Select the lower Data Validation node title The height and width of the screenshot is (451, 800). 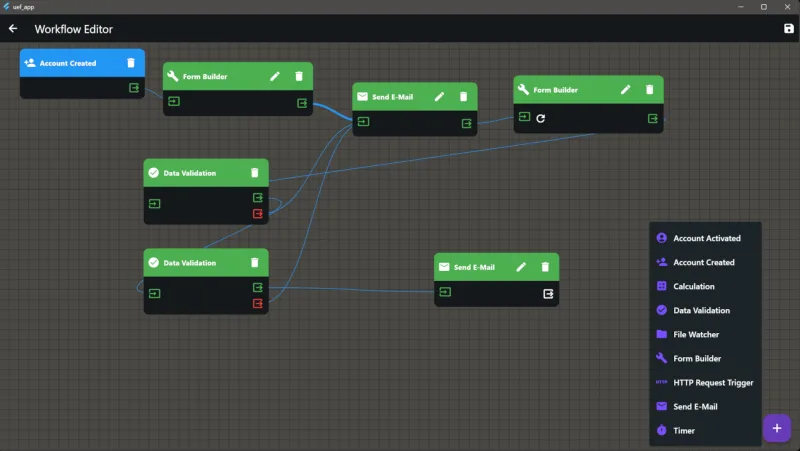pyautogui.click(x=190, y=263)
